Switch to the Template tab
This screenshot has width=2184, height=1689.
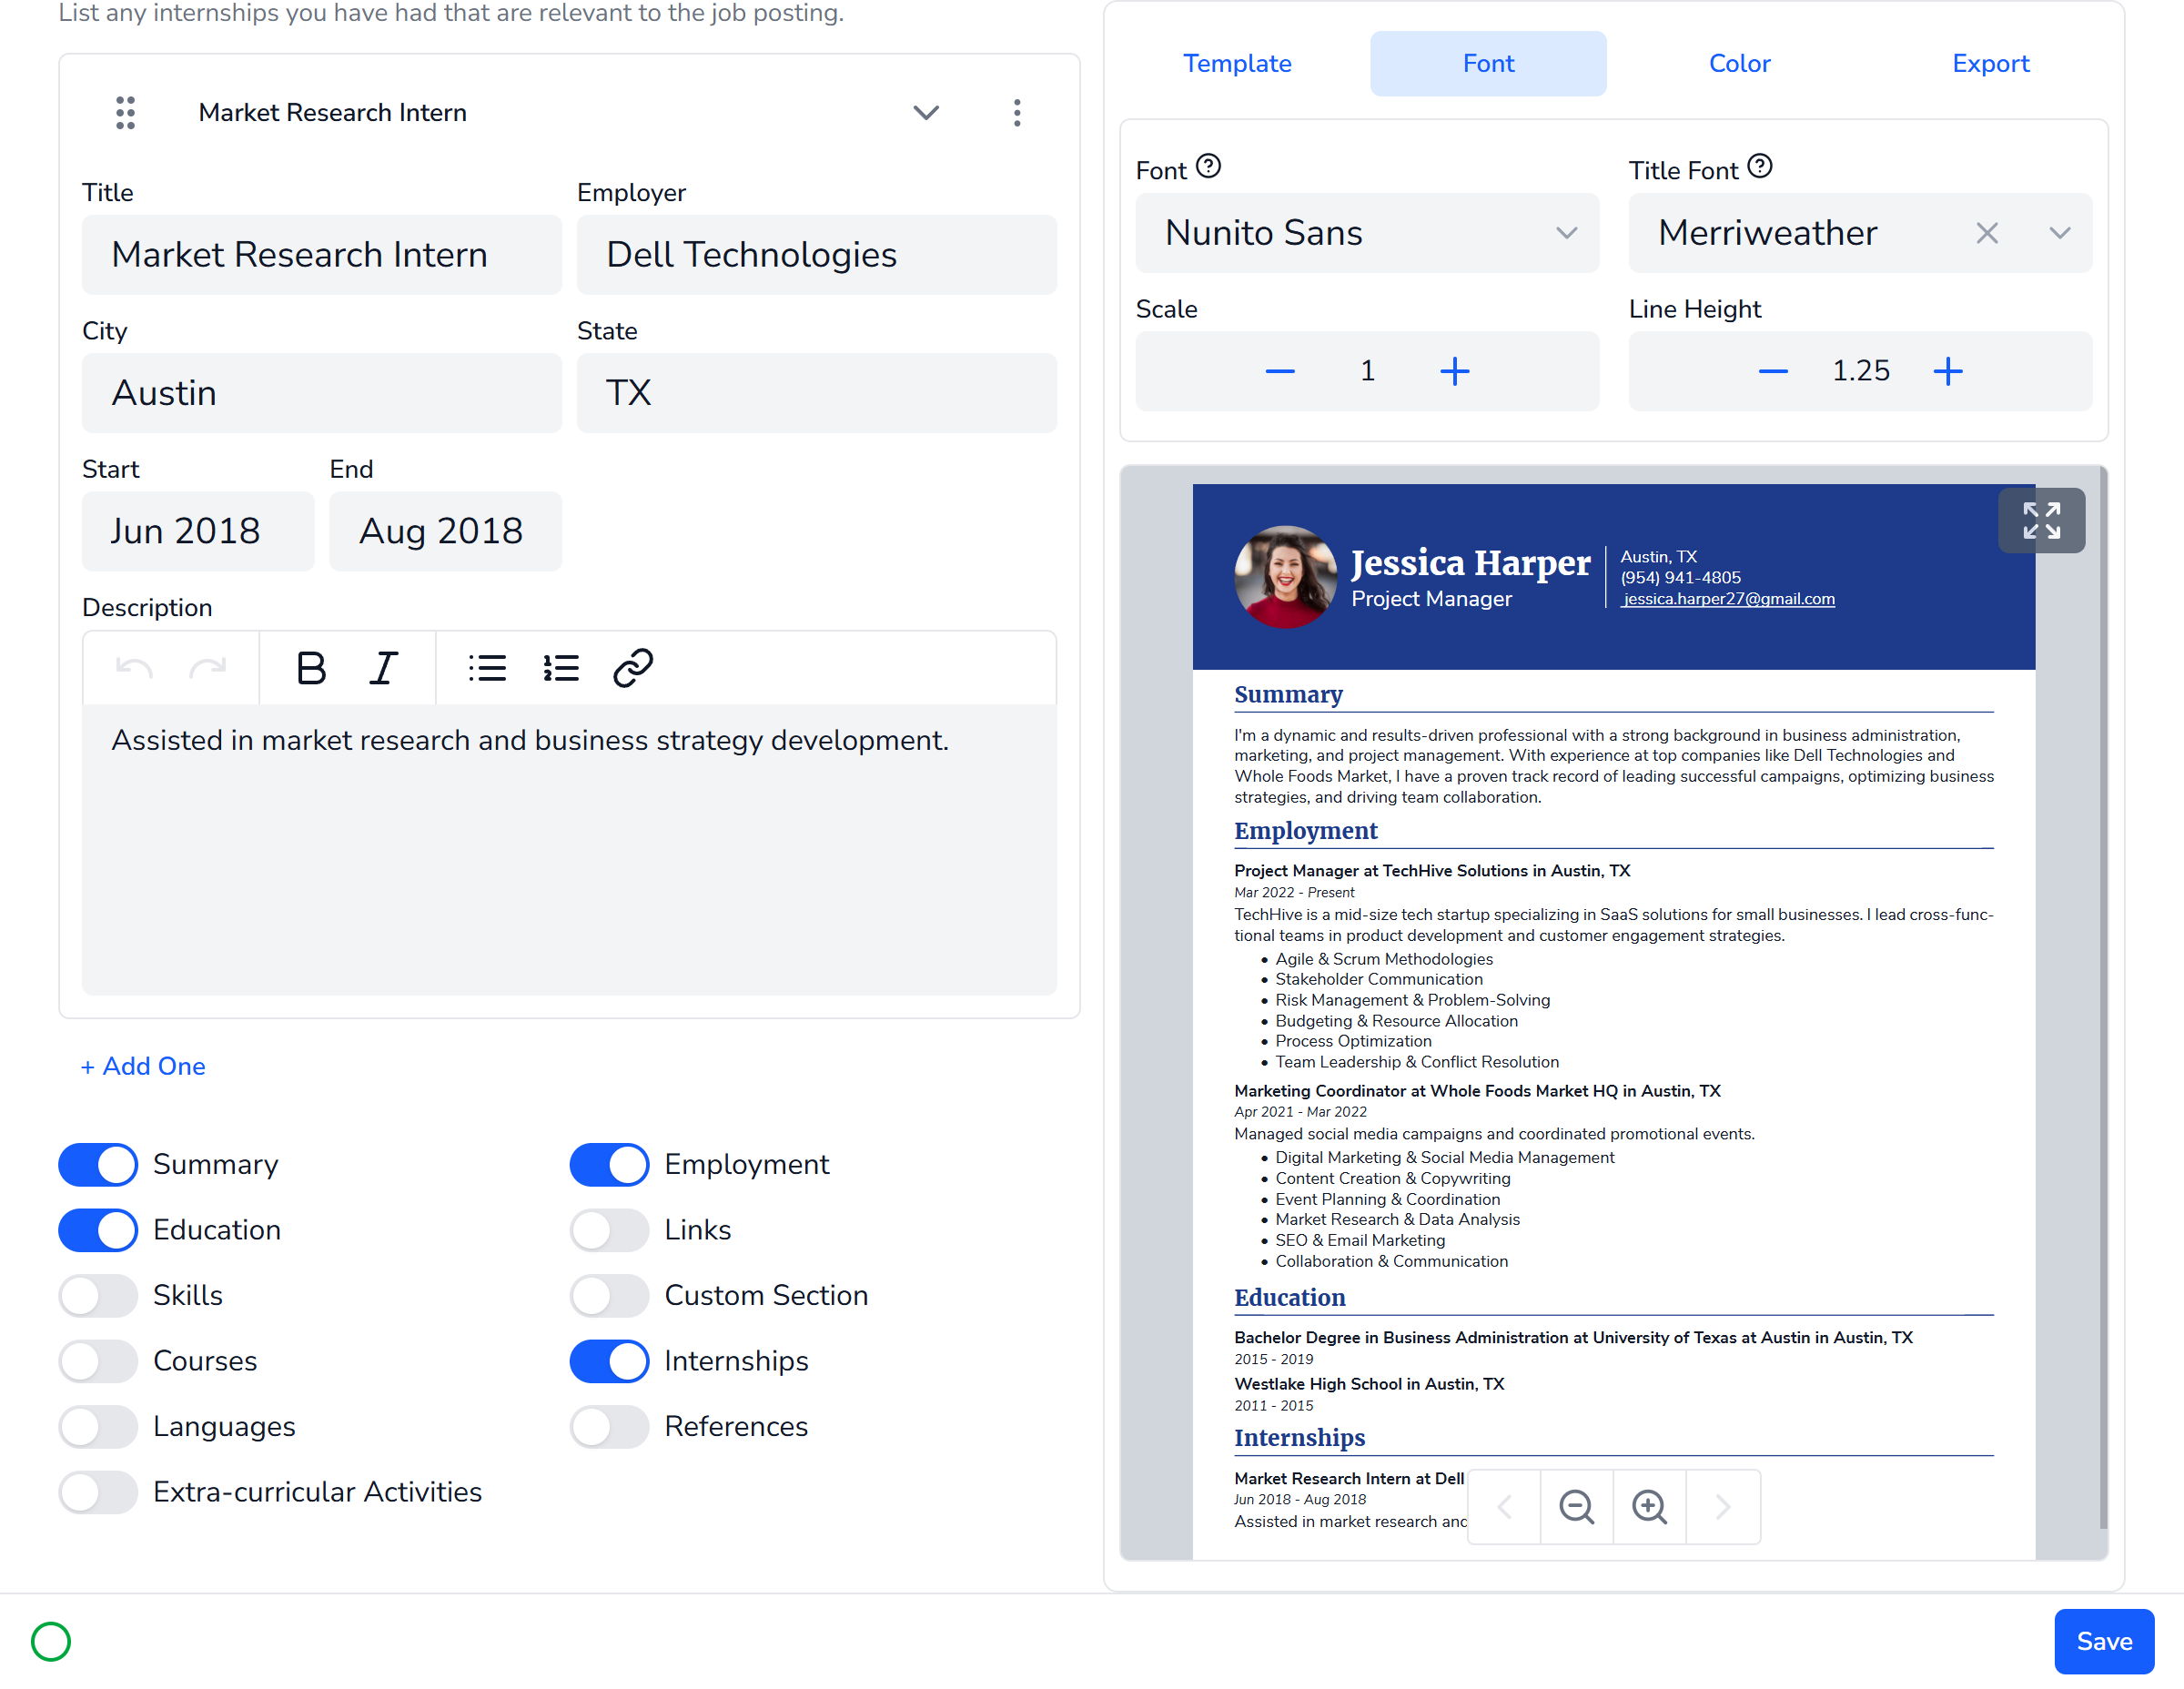(1237, 63)
